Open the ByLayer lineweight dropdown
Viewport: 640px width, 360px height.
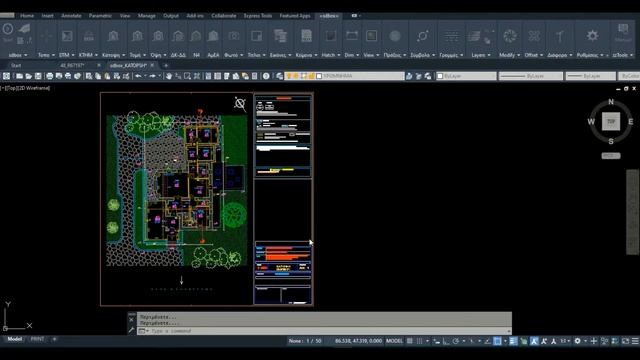tap(590, 76)
